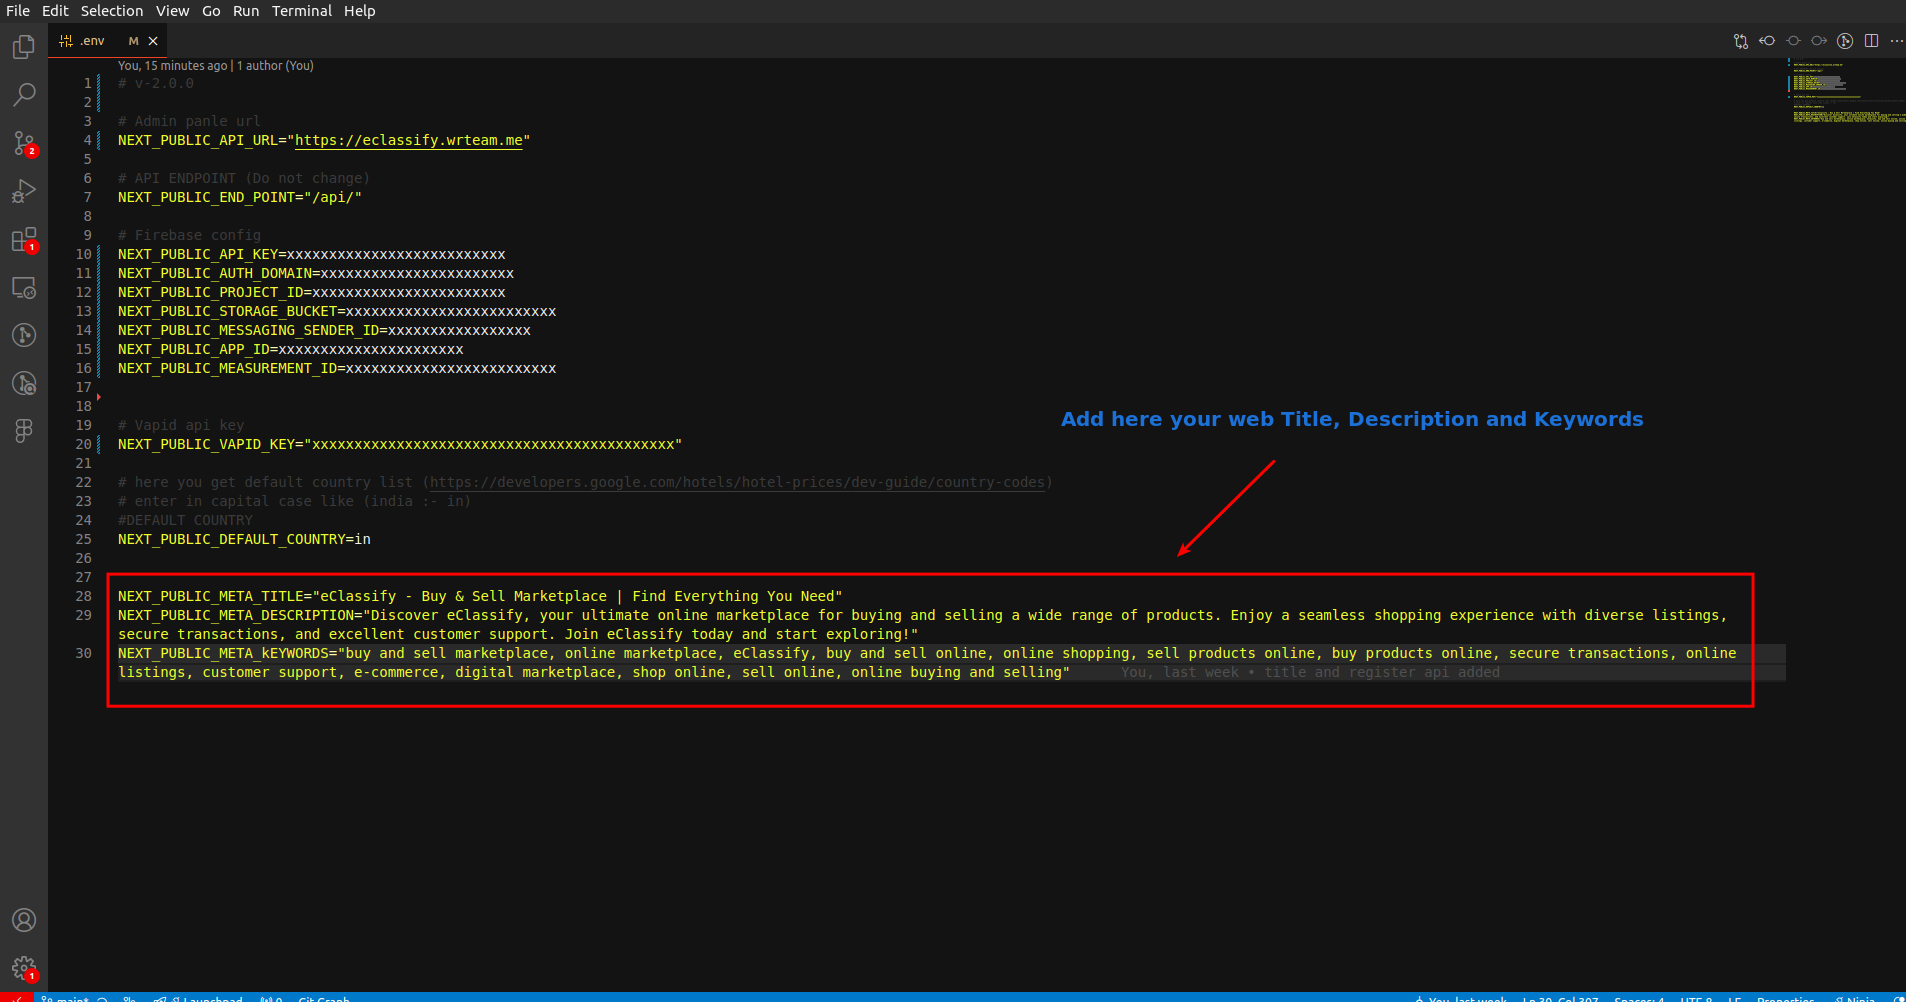Screen dimensions: 1906x1002
Task: Open More Actions ellipsis in editor toolbar
Action: 1896,41
